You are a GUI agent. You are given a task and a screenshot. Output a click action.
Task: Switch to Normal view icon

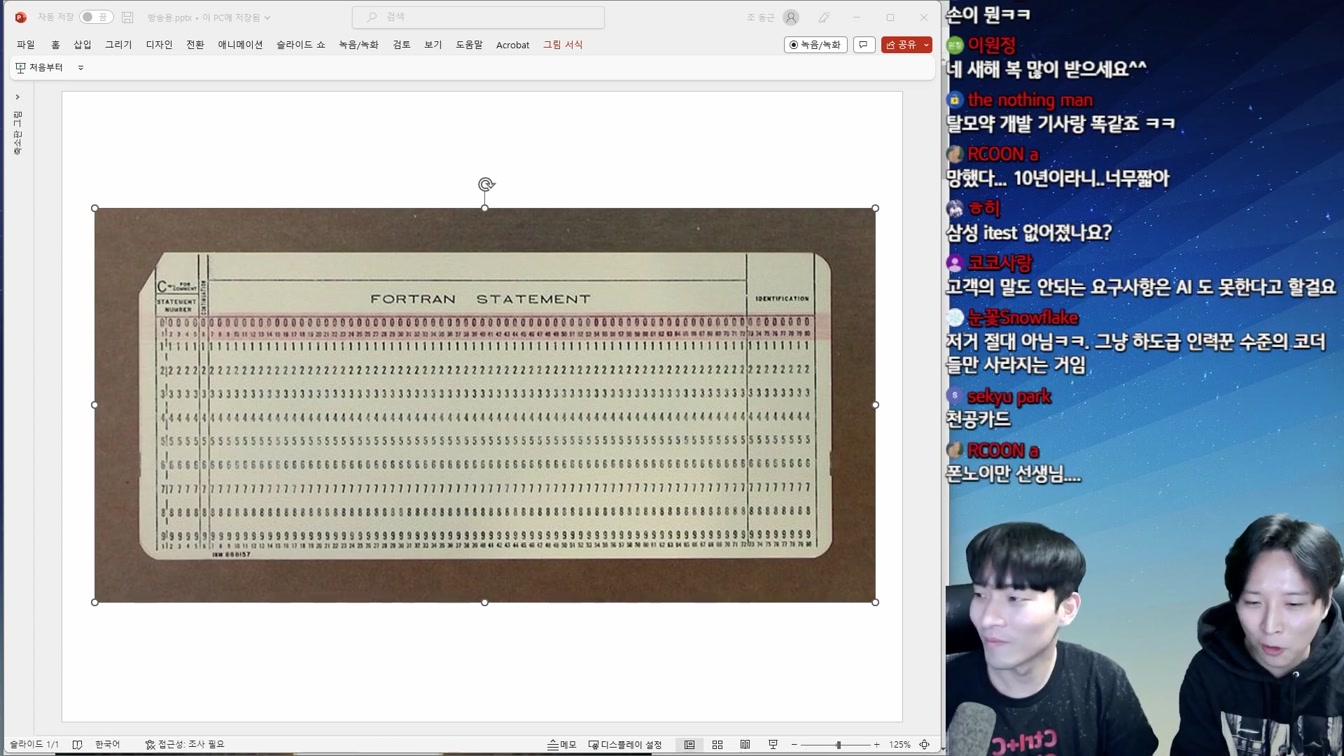pyautogui.click(x=689, y=745)
